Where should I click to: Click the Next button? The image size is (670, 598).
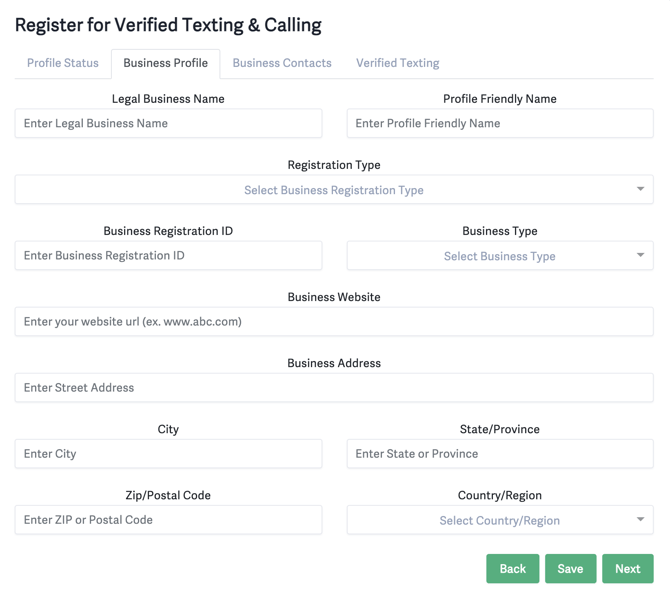pos(627,569)
